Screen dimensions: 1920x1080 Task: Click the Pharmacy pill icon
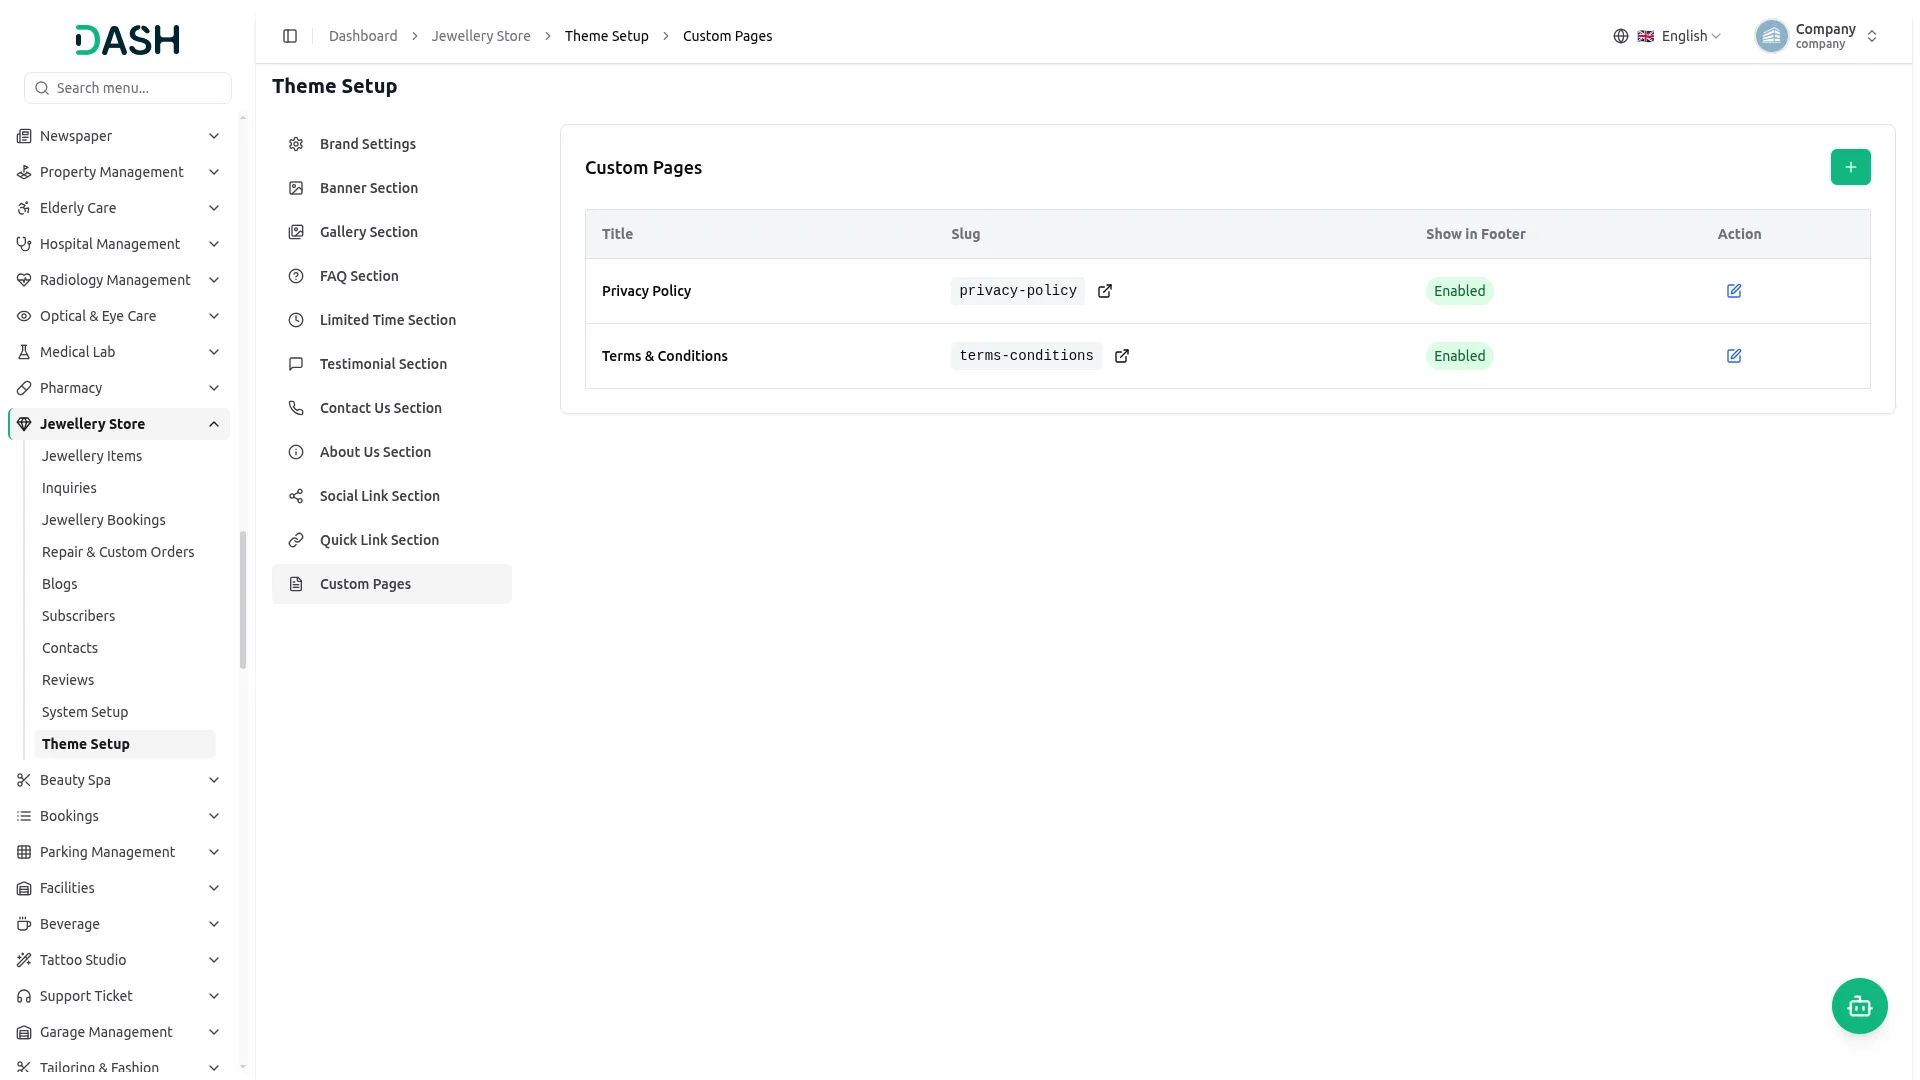pyautogui.click(x=24, y=388)
